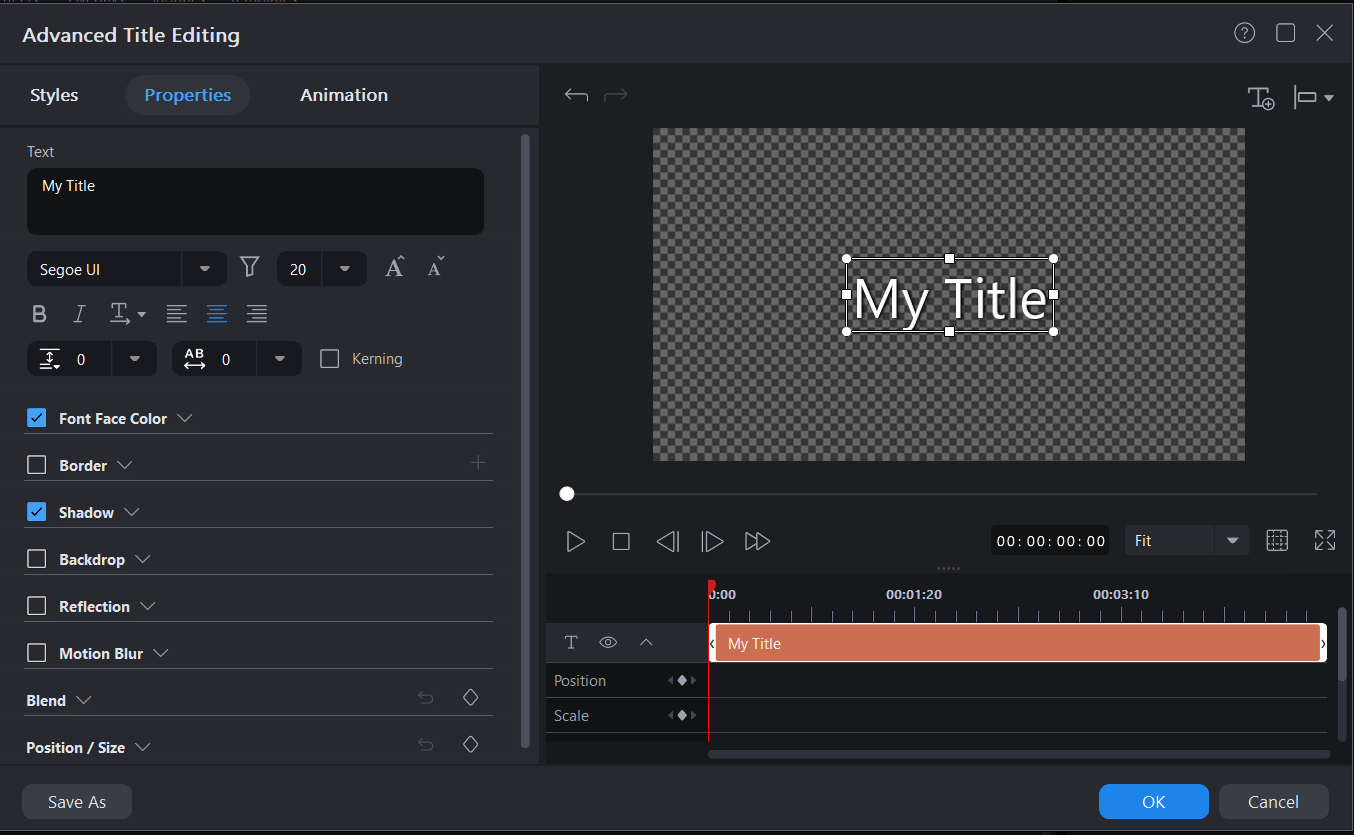
Task: Toggle visibility of the My Title track
Action: coord(608,642)
